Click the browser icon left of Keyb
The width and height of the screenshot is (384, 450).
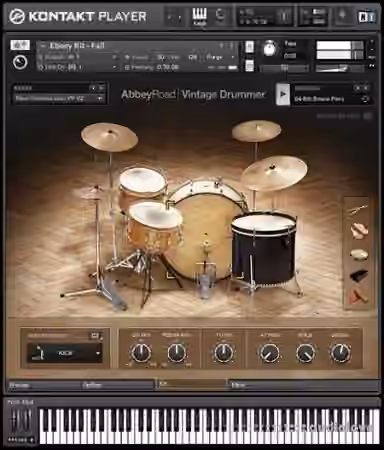[175, 16]
